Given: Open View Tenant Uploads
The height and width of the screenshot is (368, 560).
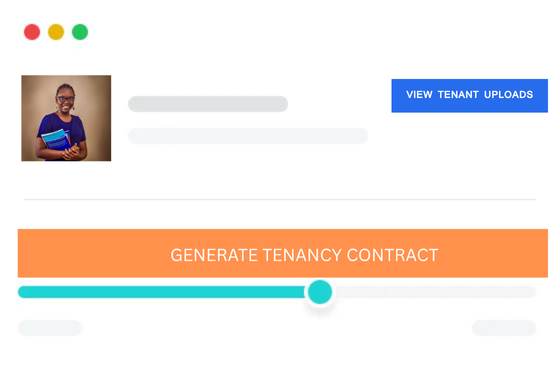Looking at the screenshot, I should tap(469, 96).
